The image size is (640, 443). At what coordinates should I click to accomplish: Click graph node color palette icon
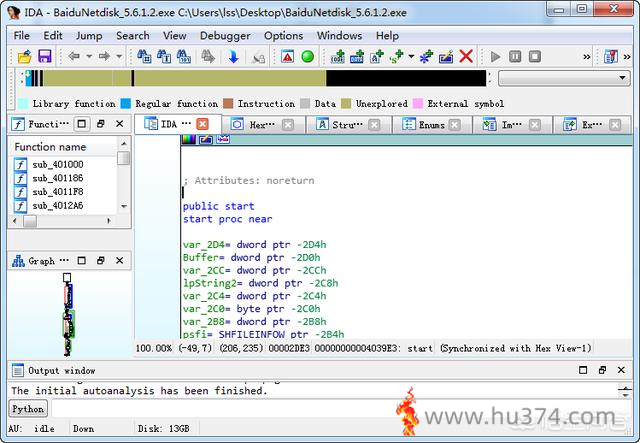click(189, 139)
